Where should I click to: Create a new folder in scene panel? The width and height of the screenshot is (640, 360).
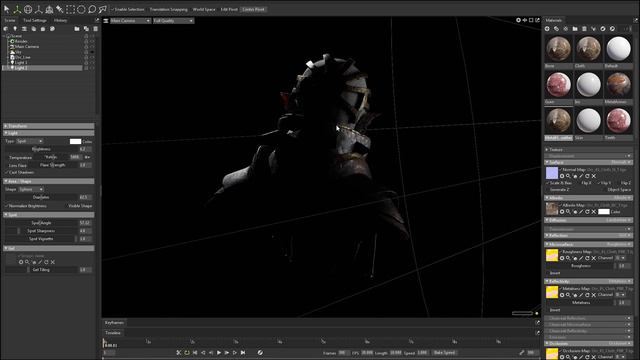click(x=77, y=29)
